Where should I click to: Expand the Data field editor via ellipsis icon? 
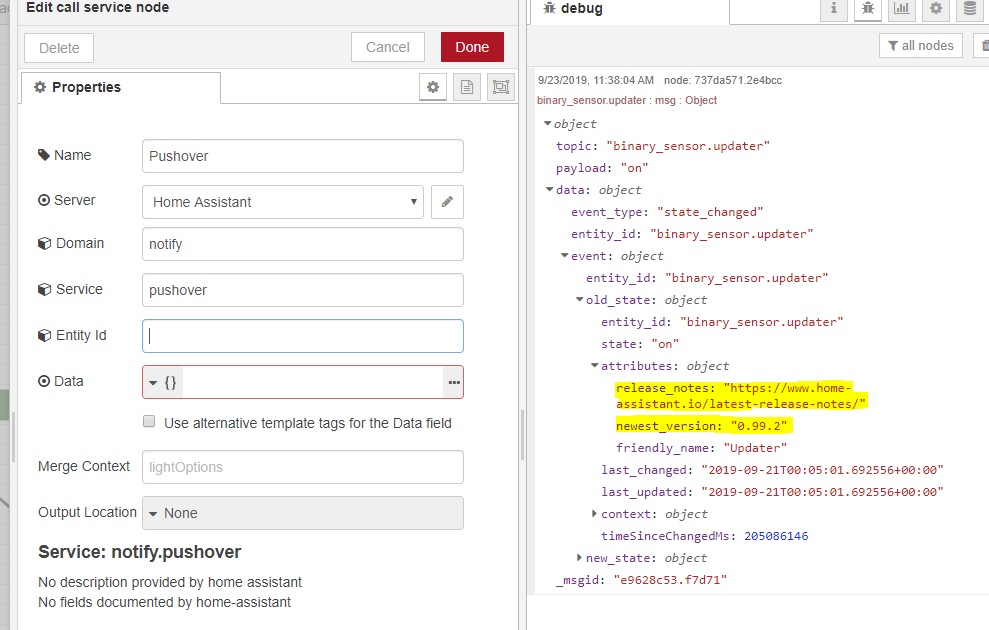click(x=452, y=382)
